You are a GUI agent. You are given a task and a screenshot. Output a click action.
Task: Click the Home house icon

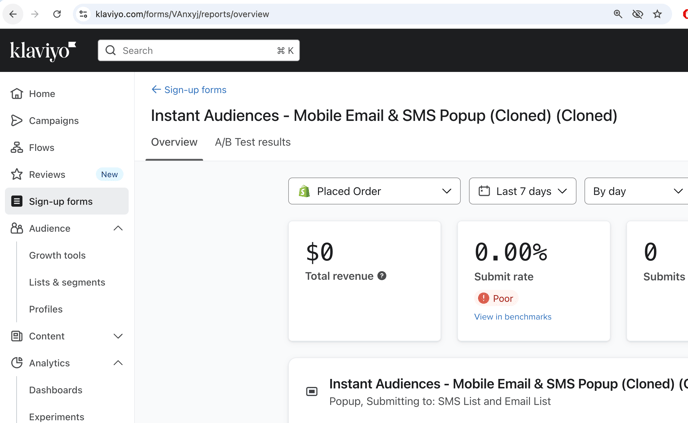point(17,93)
